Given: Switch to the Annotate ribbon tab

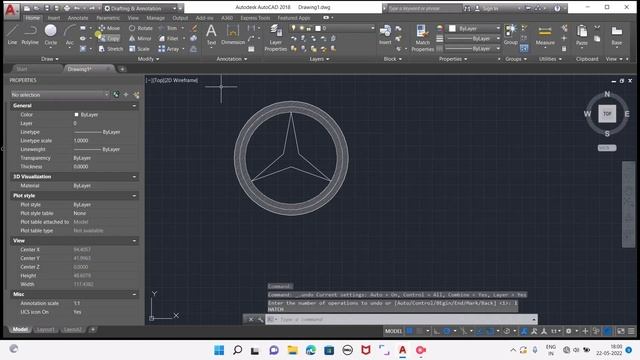Looking at the screenshot, I should click(78, 18).
